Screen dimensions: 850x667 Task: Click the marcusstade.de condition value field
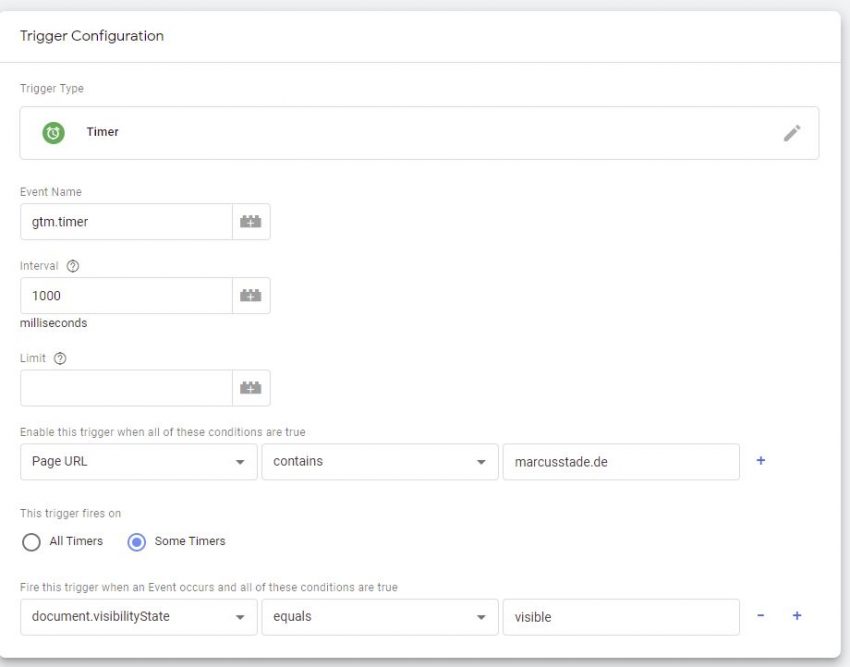coord(620,461)
